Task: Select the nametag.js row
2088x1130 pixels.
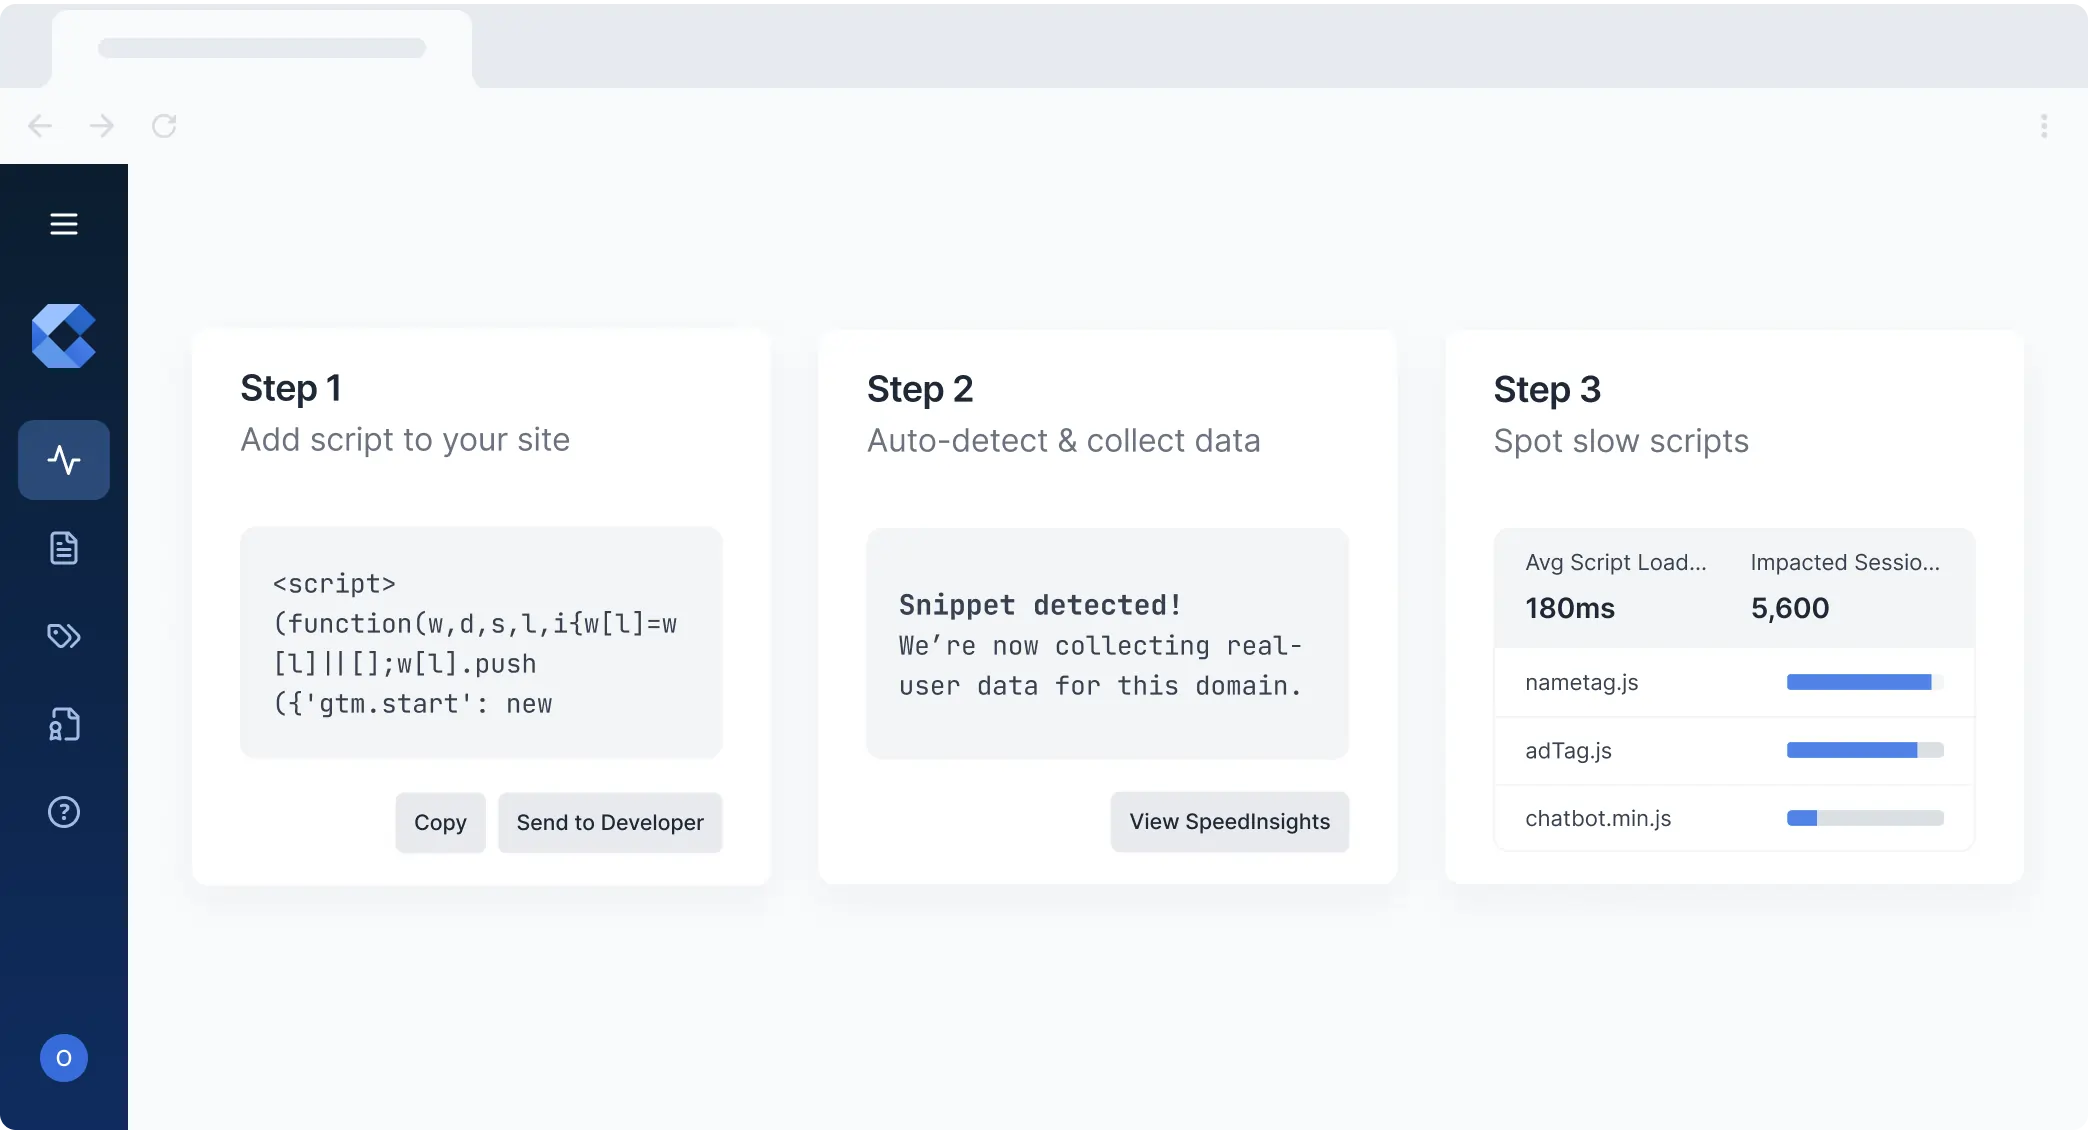Action: point(1582,682)
